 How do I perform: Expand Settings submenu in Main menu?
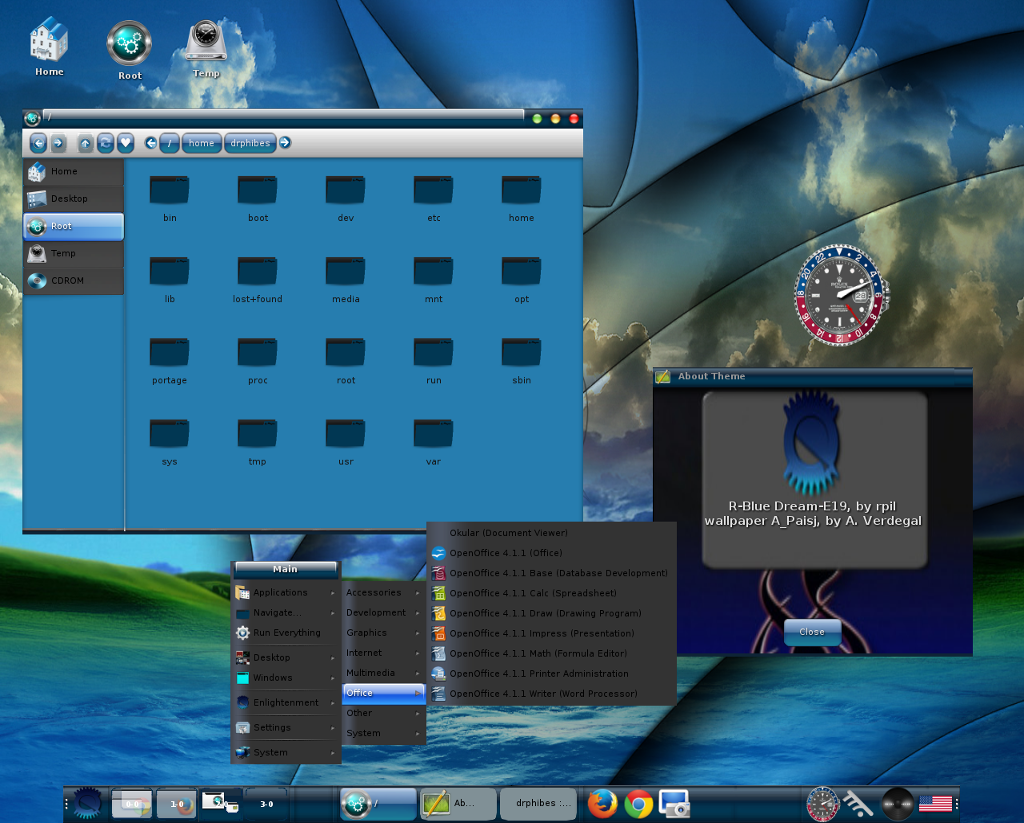(286, 728)
